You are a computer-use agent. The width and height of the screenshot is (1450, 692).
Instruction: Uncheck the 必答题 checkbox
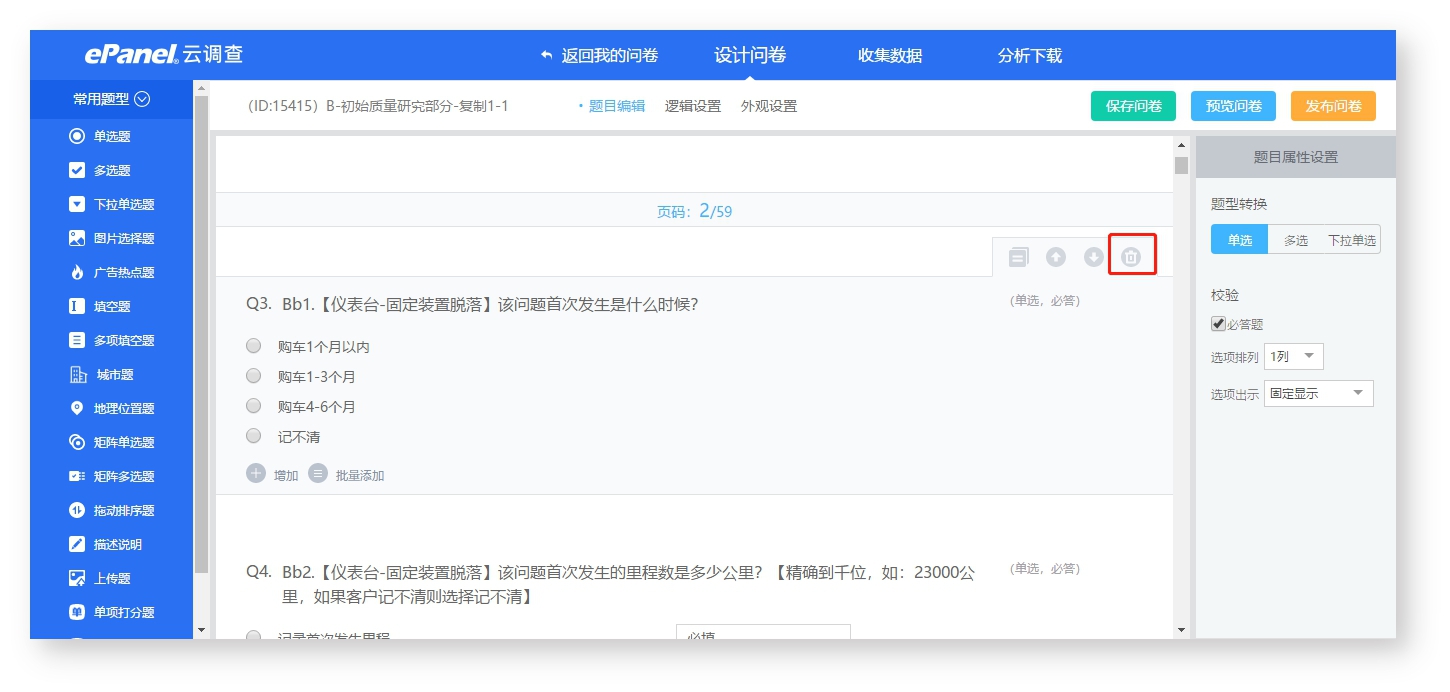1218,324
